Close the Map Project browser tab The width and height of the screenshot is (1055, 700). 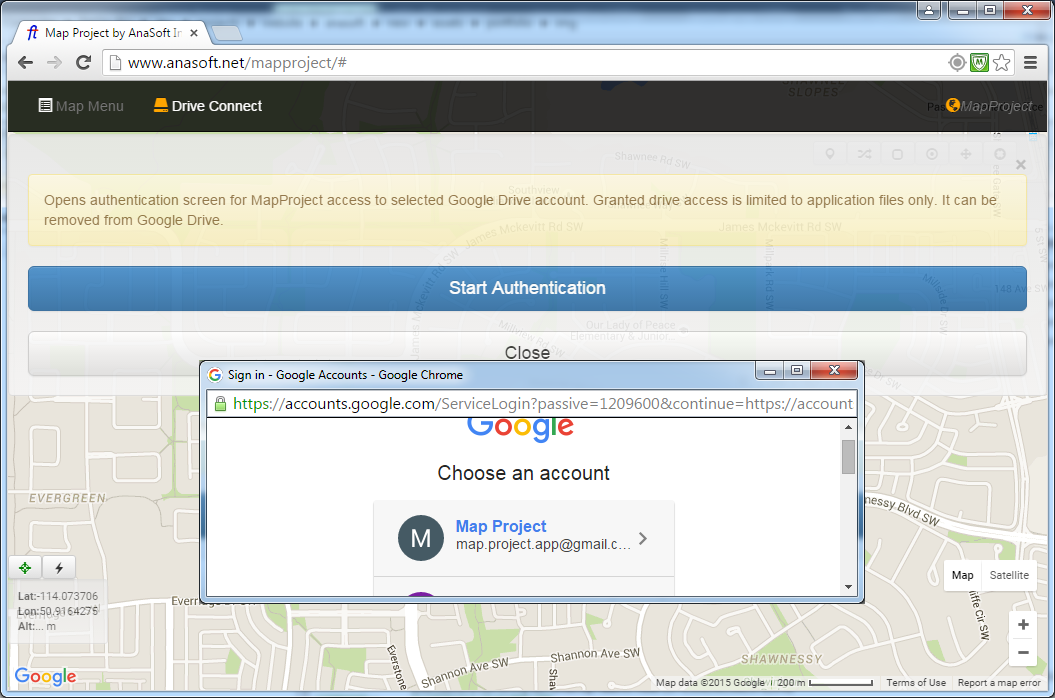point(194,33)
